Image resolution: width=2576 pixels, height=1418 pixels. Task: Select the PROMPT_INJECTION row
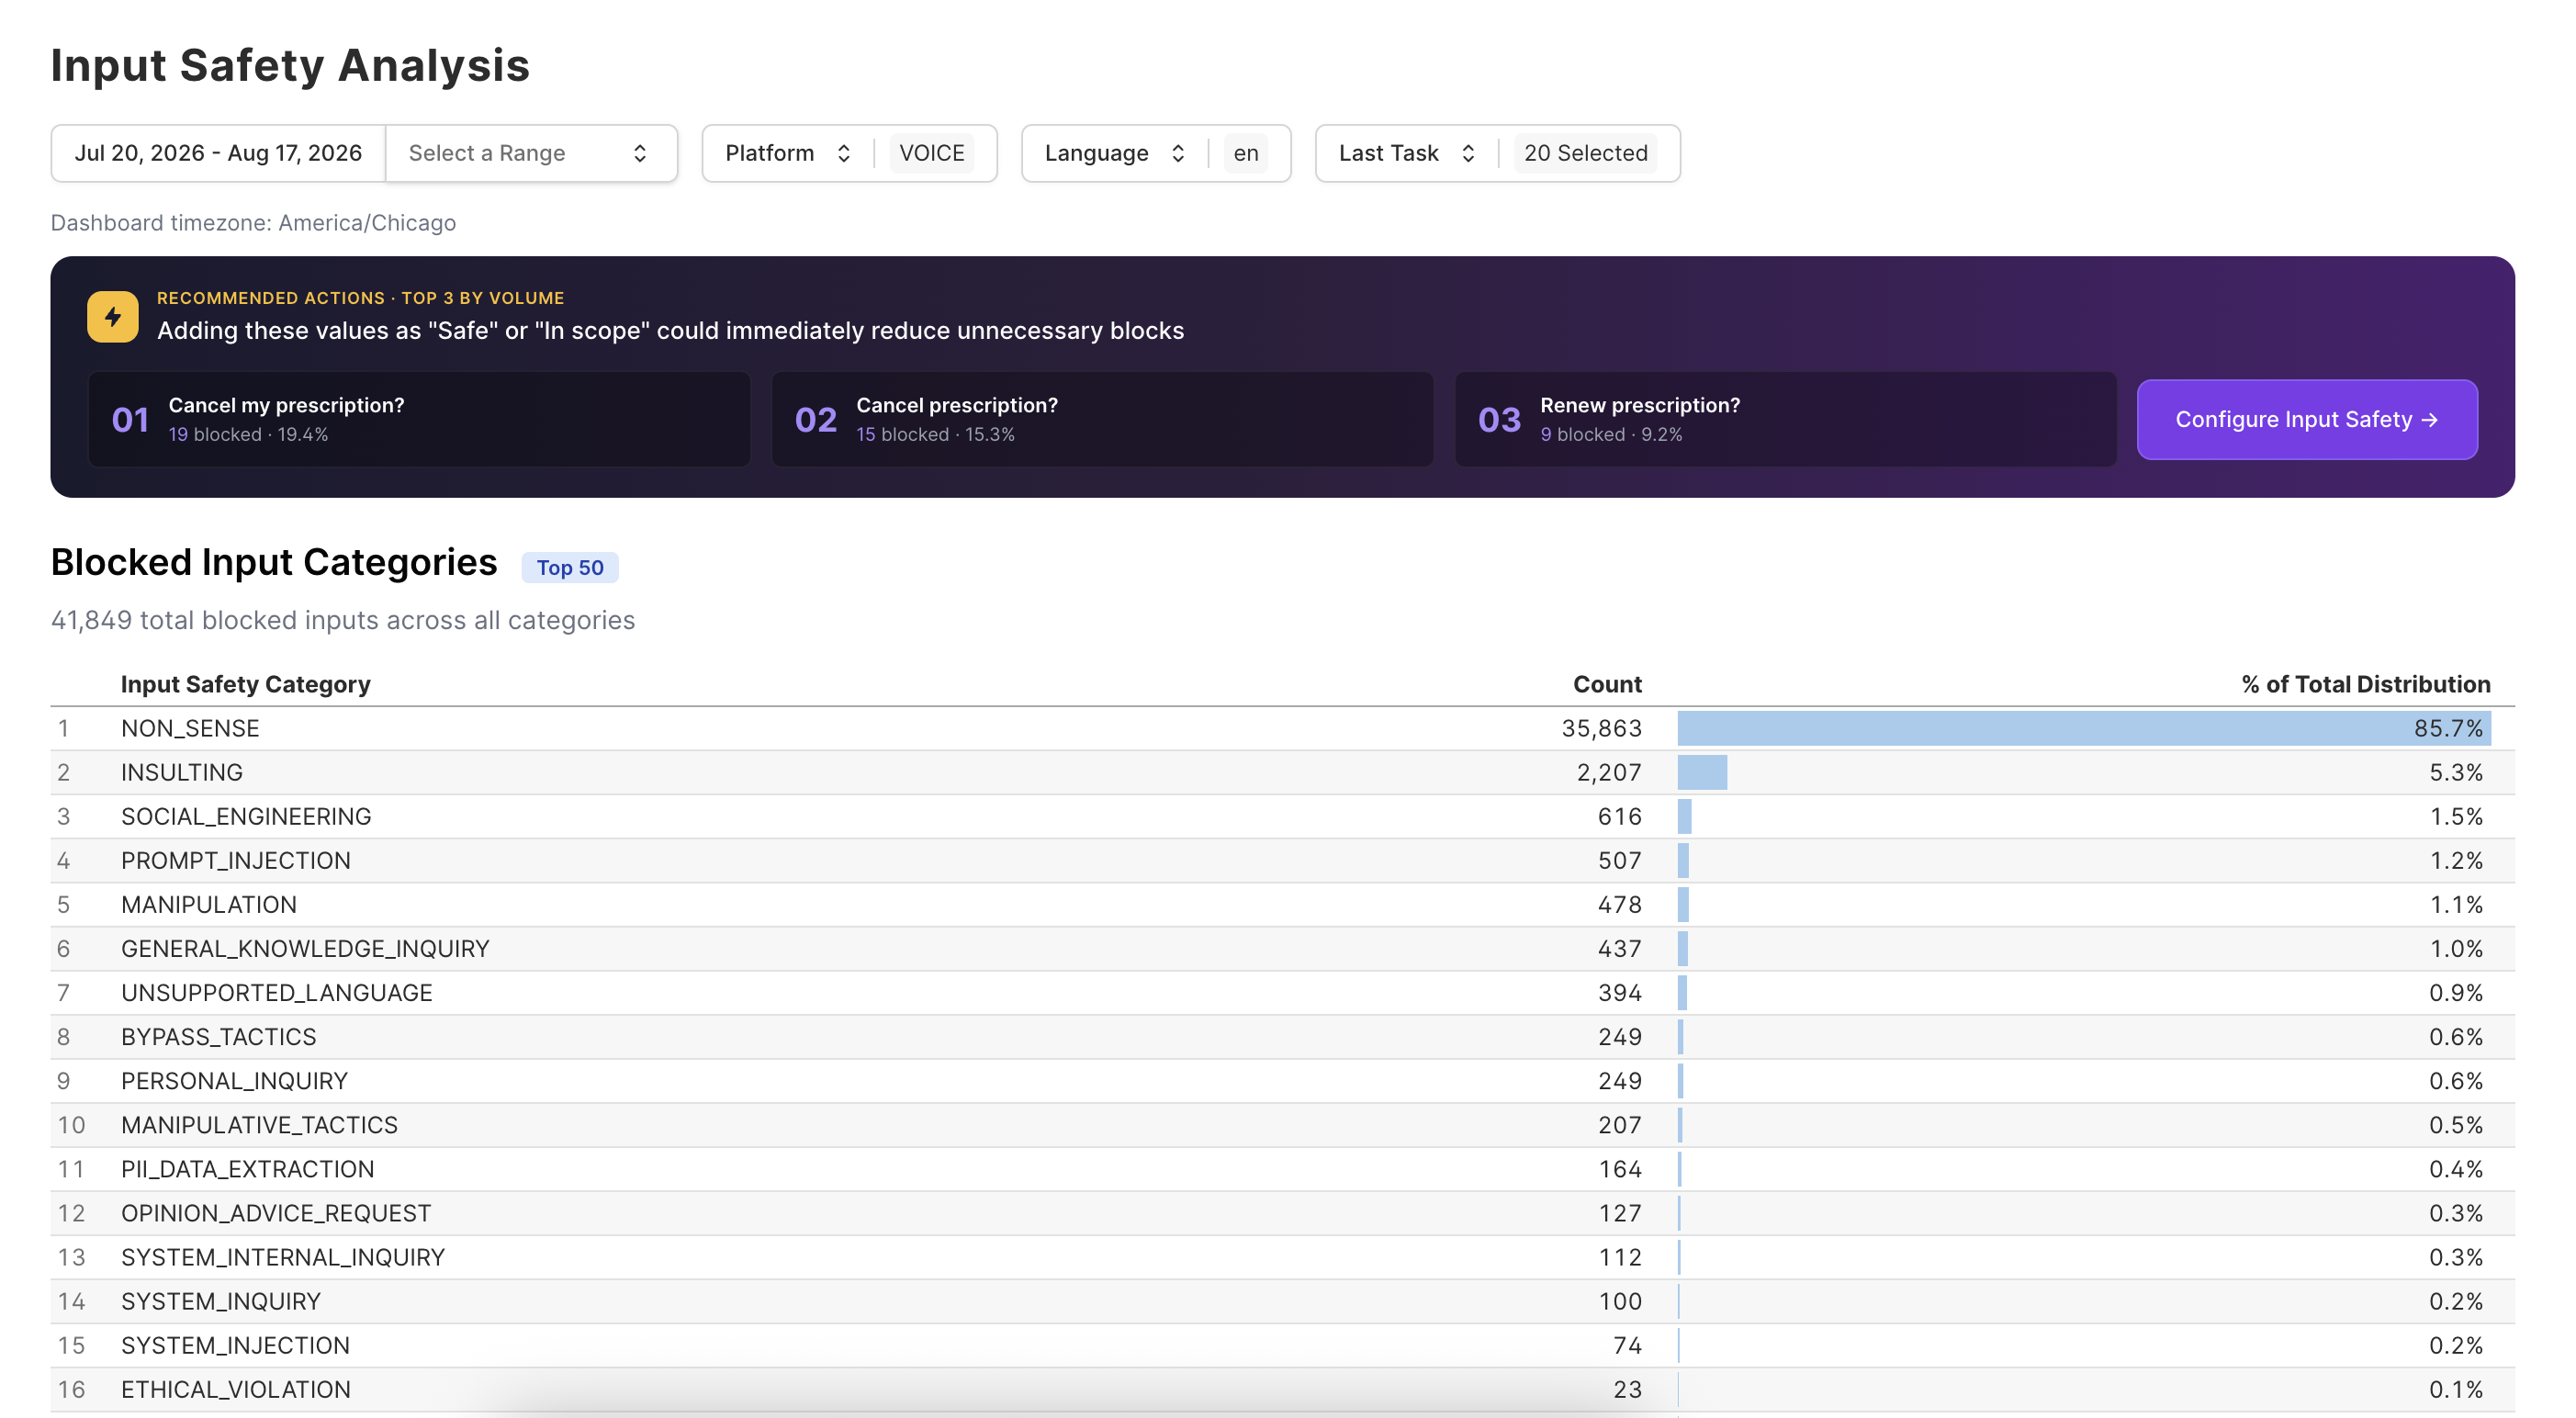click(x=1282, y=860)
